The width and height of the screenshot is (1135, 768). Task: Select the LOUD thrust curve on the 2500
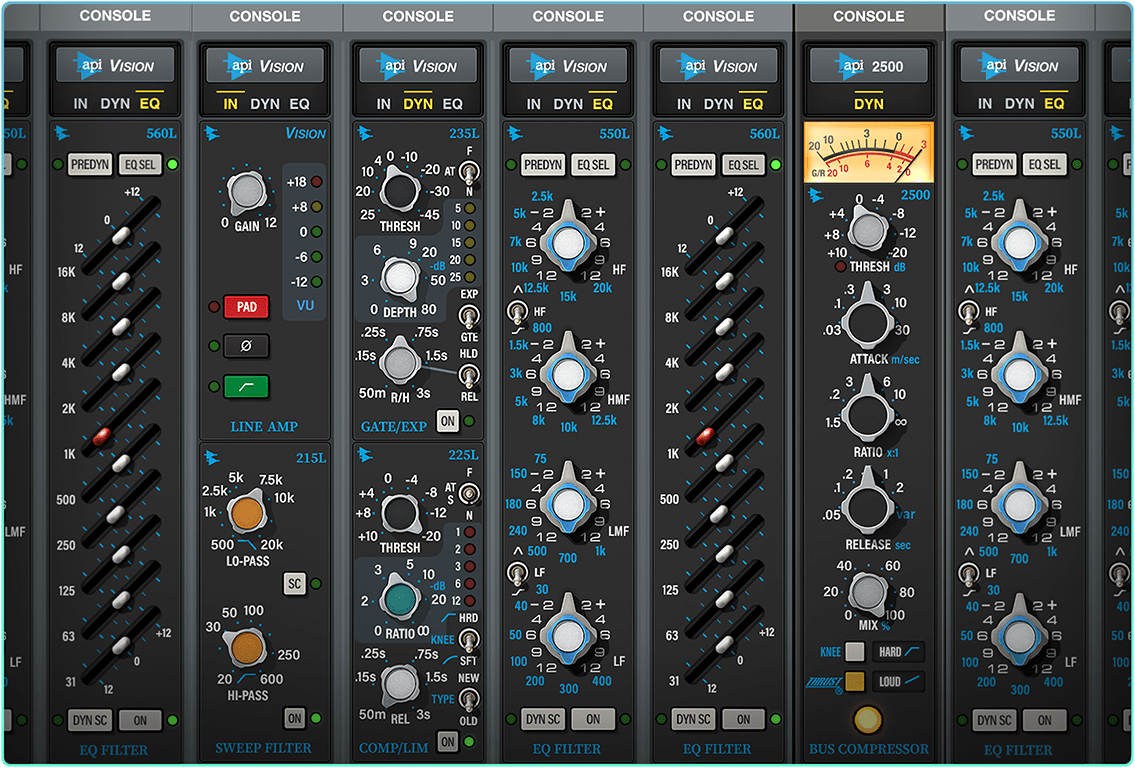click(x=898, y=681)
